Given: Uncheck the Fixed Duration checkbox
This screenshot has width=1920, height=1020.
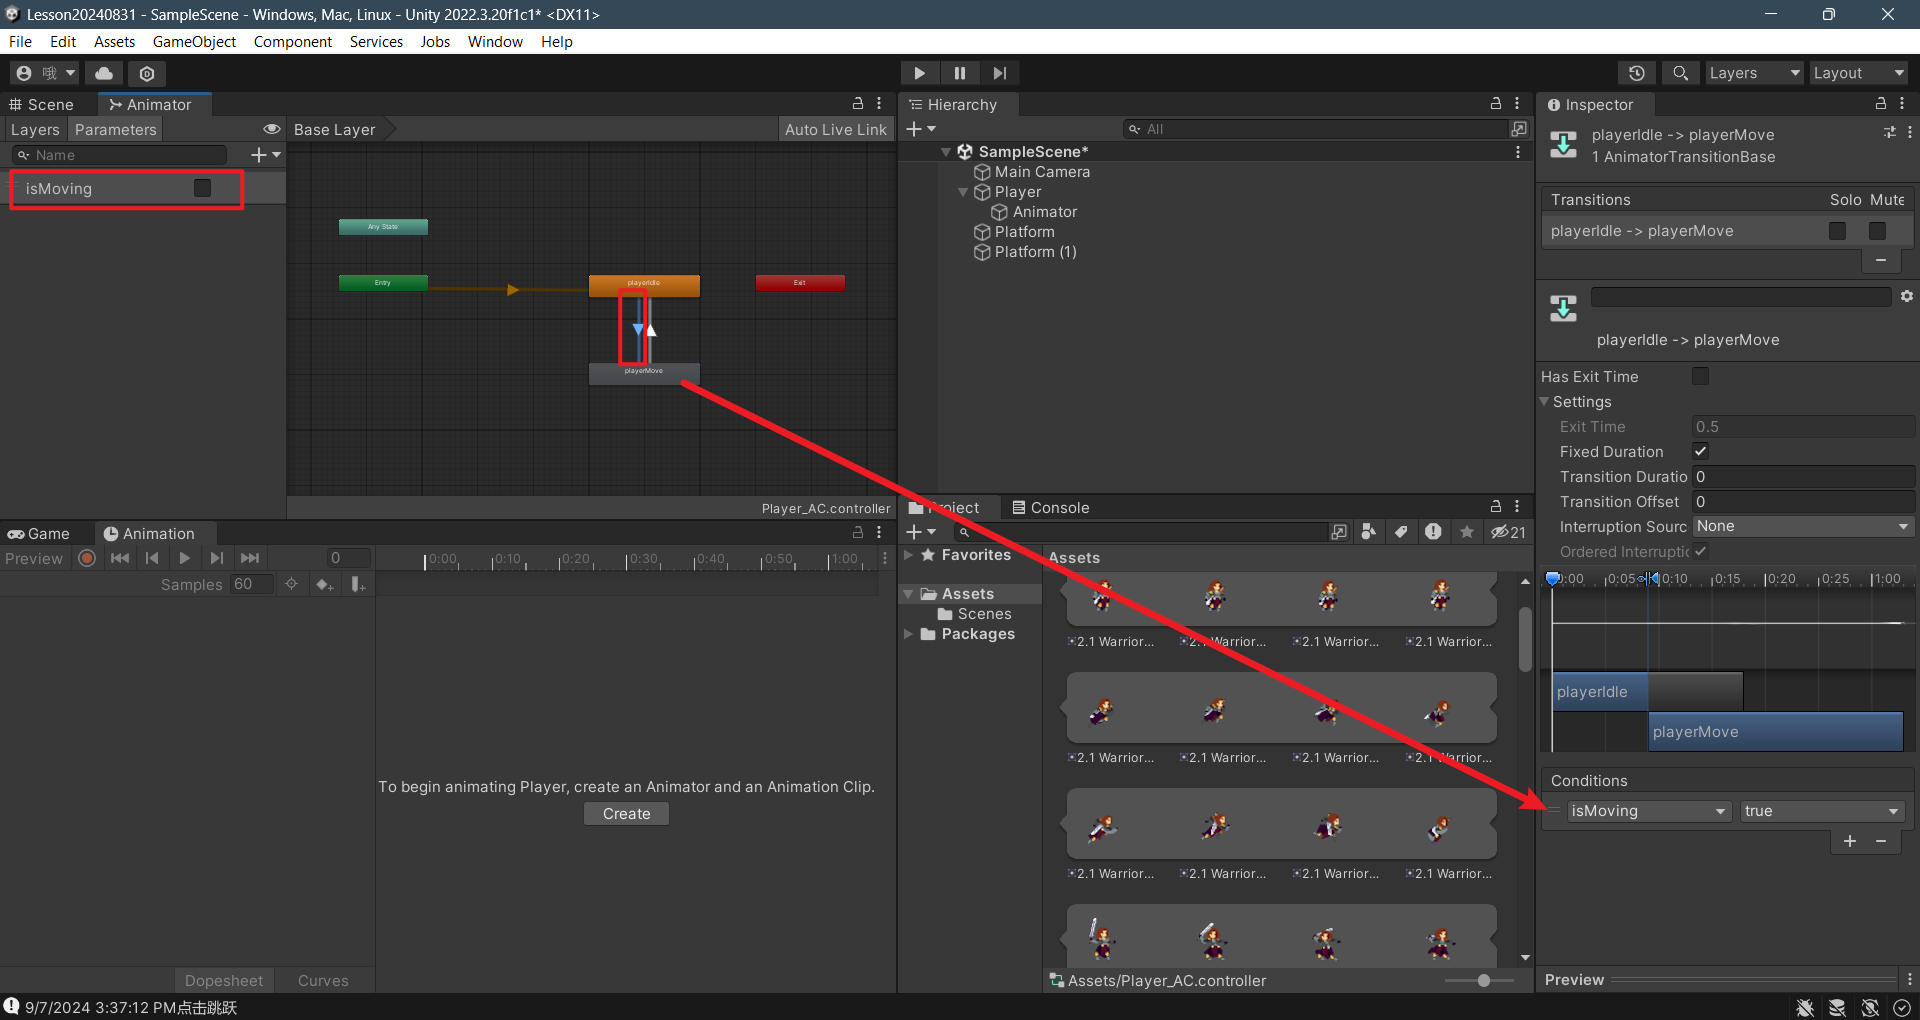Looking at the screenshot, I should [1700, 451].
